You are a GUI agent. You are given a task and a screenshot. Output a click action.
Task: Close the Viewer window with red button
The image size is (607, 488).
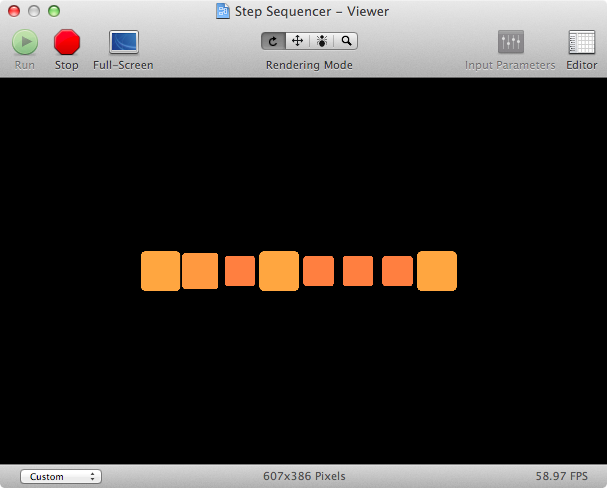(x=14, y=11)
